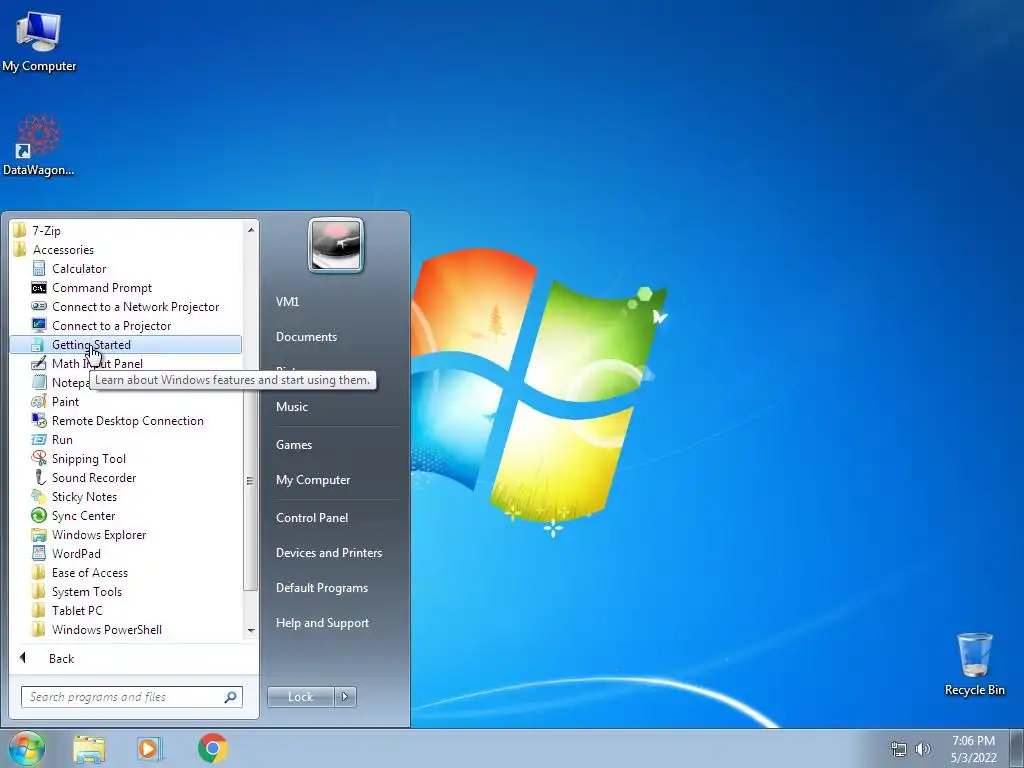
Task: Launch Google Chrome from the taskbar
Action: point(212,748)
